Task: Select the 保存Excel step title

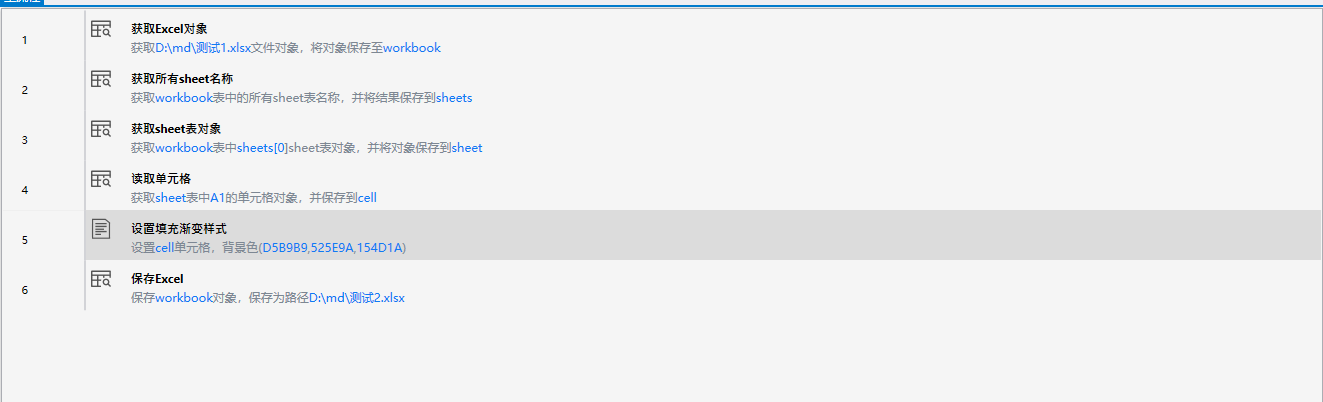Action: (157, 279)
